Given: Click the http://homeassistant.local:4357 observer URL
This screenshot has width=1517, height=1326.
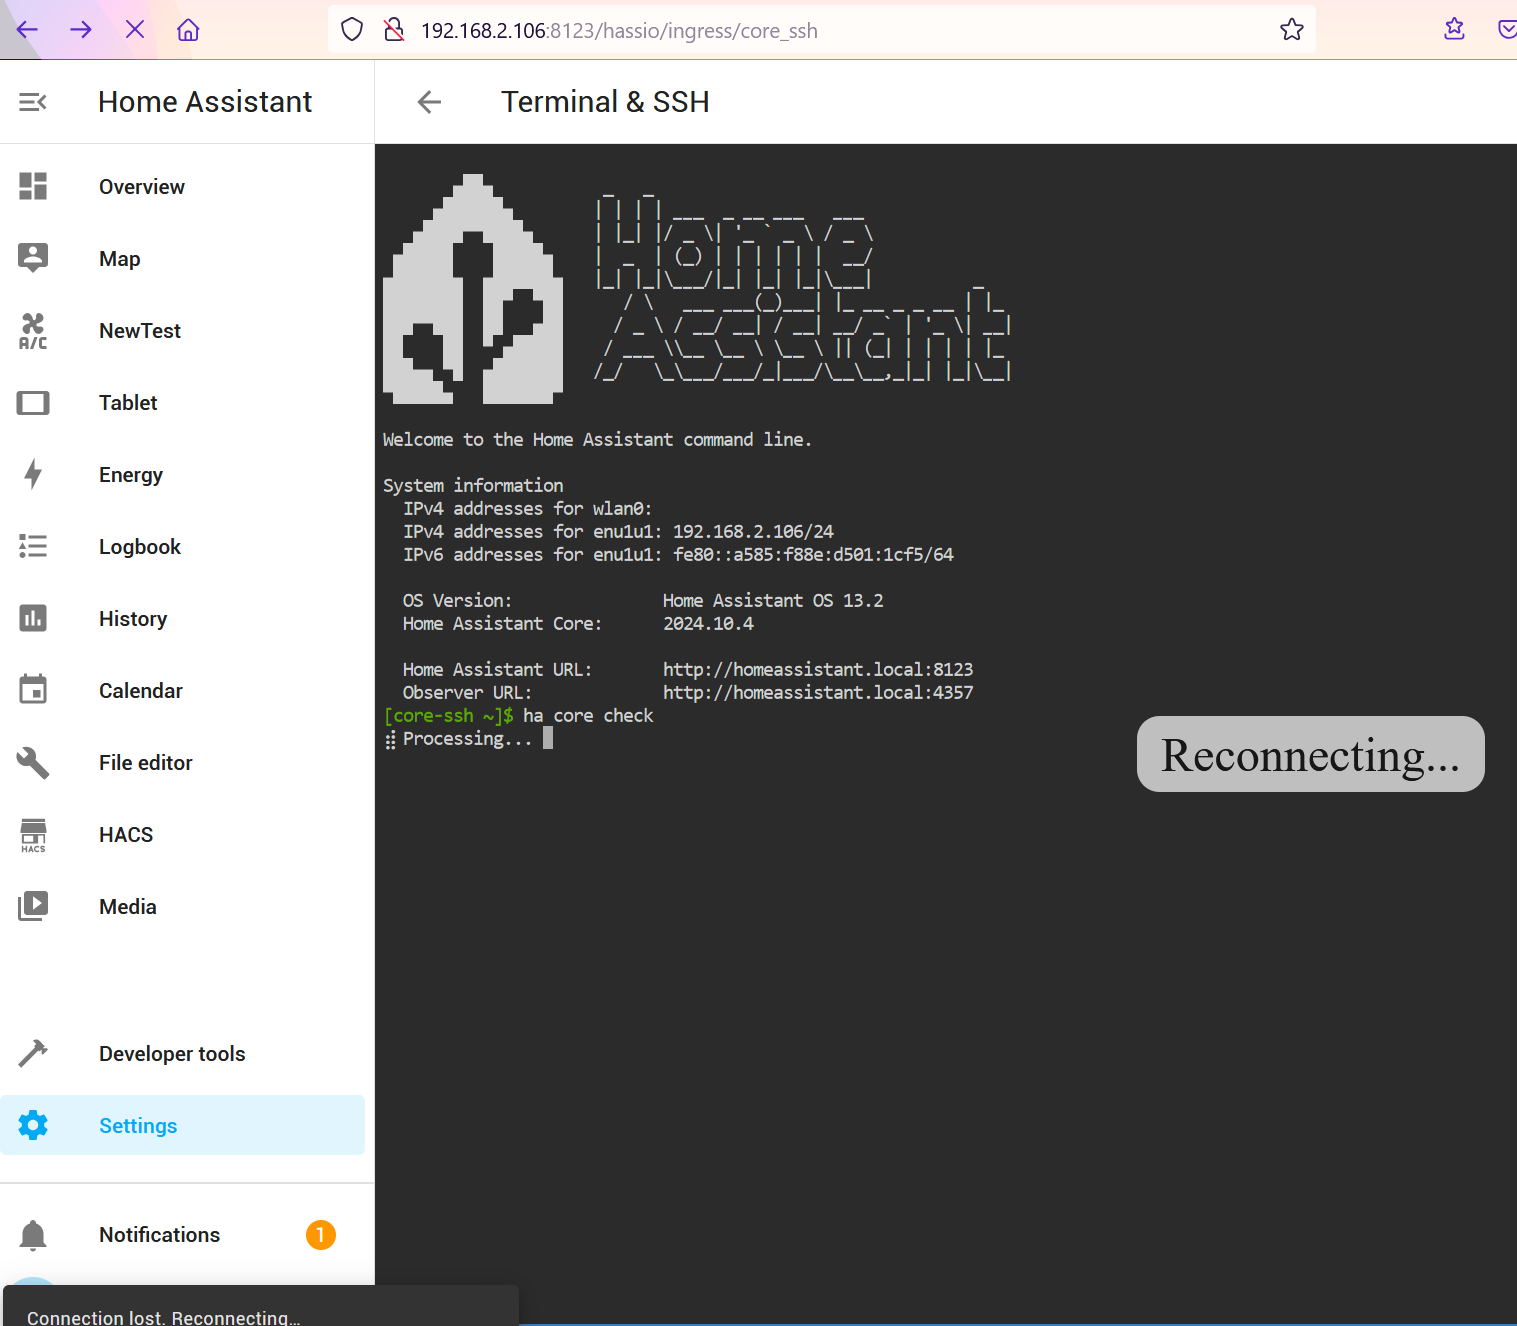Looking at the screenshot, I should click(x=818, y=693).
